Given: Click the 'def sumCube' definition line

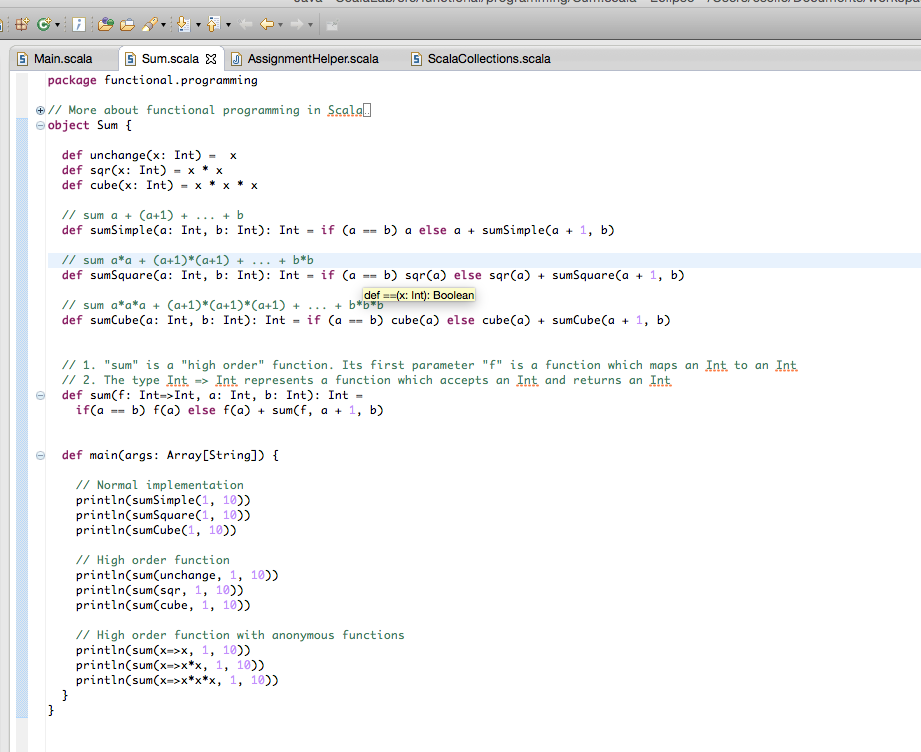Looking at the screenshot, I should pos(366,320).
